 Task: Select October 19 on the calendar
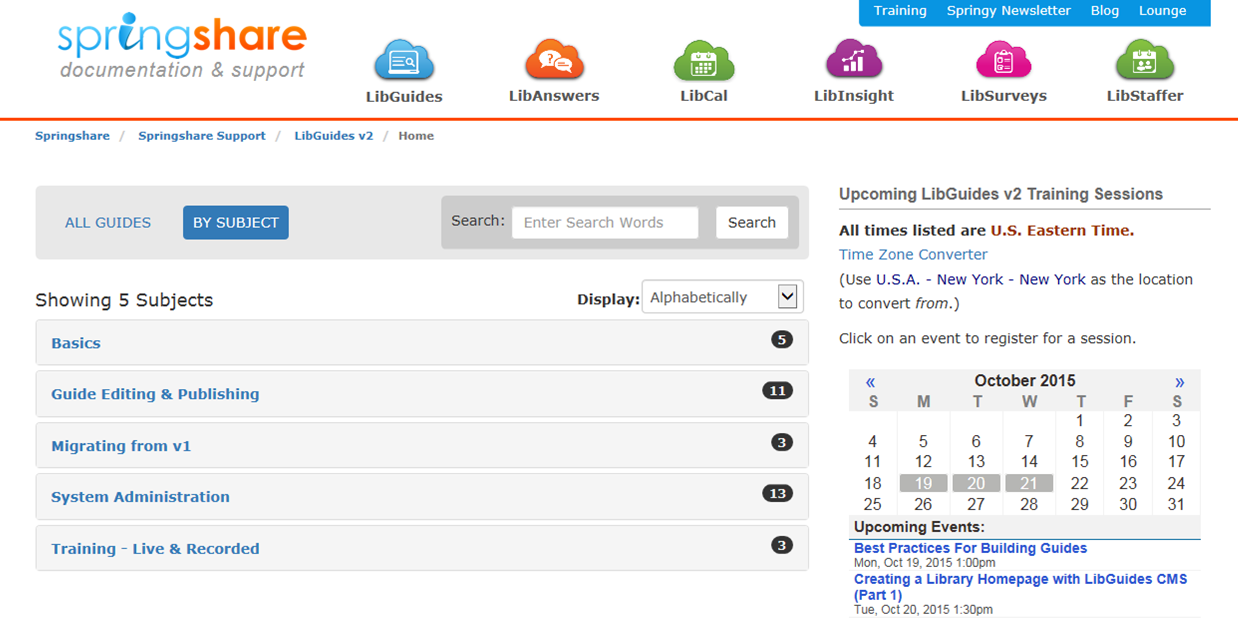tap(923, 483)
